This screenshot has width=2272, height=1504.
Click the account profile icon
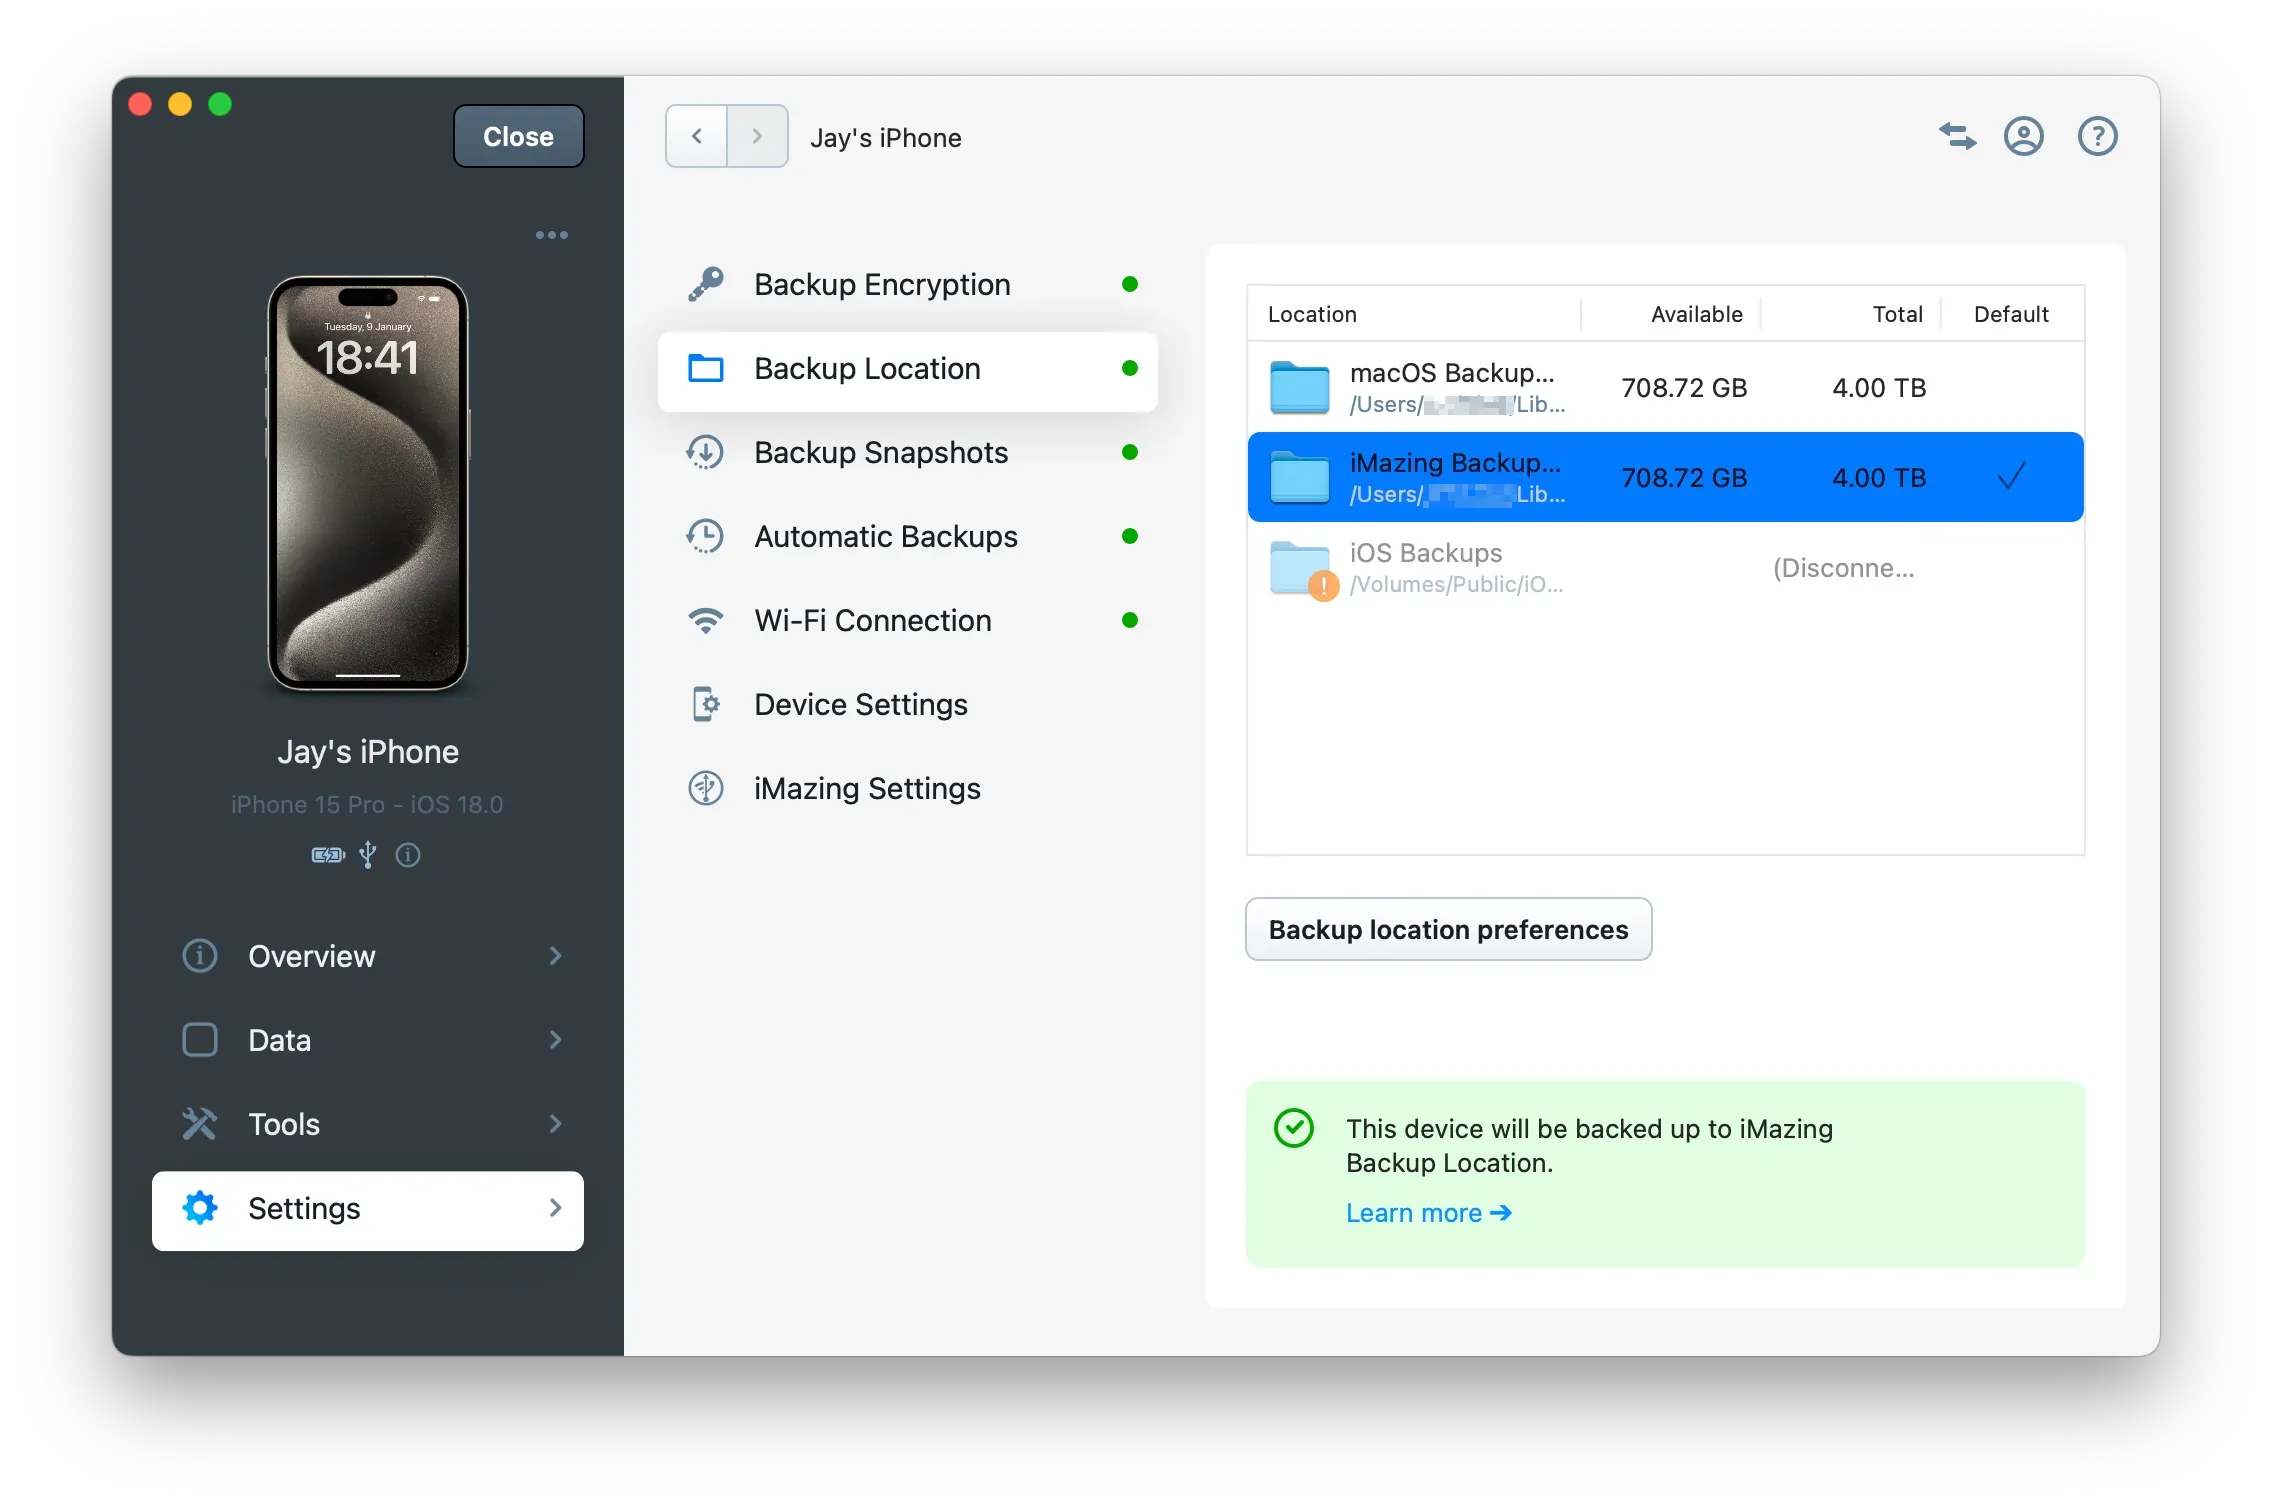click(2023, 136)
